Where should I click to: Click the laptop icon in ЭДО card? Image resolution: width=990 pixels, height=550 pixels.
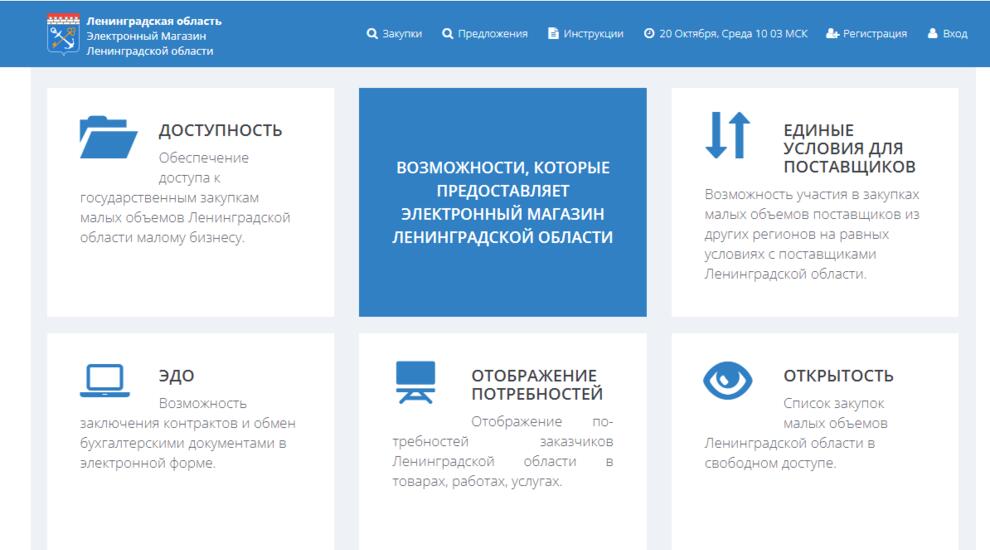pos(105,381)
